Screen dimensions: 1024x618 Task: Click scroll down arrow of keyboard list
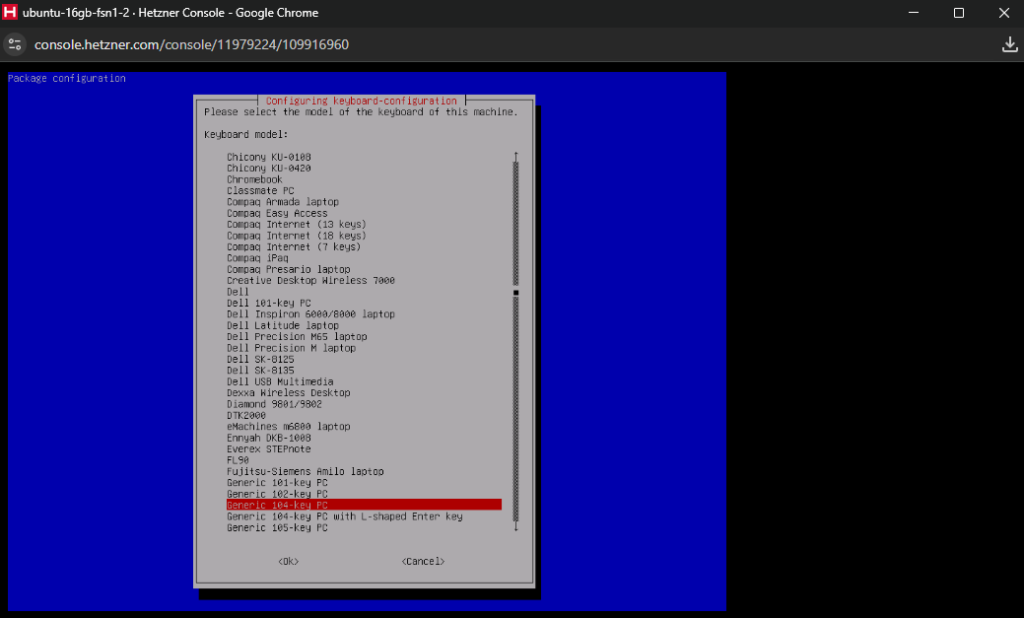click(516, 527)
